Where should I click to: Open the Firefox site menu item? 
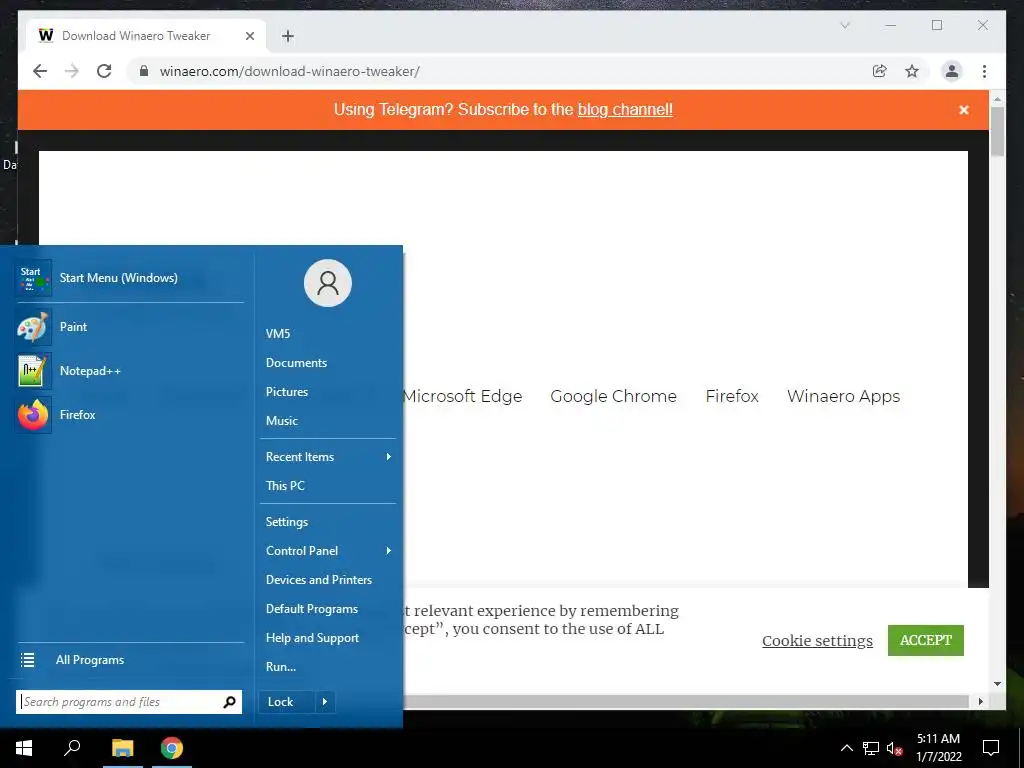732,396
